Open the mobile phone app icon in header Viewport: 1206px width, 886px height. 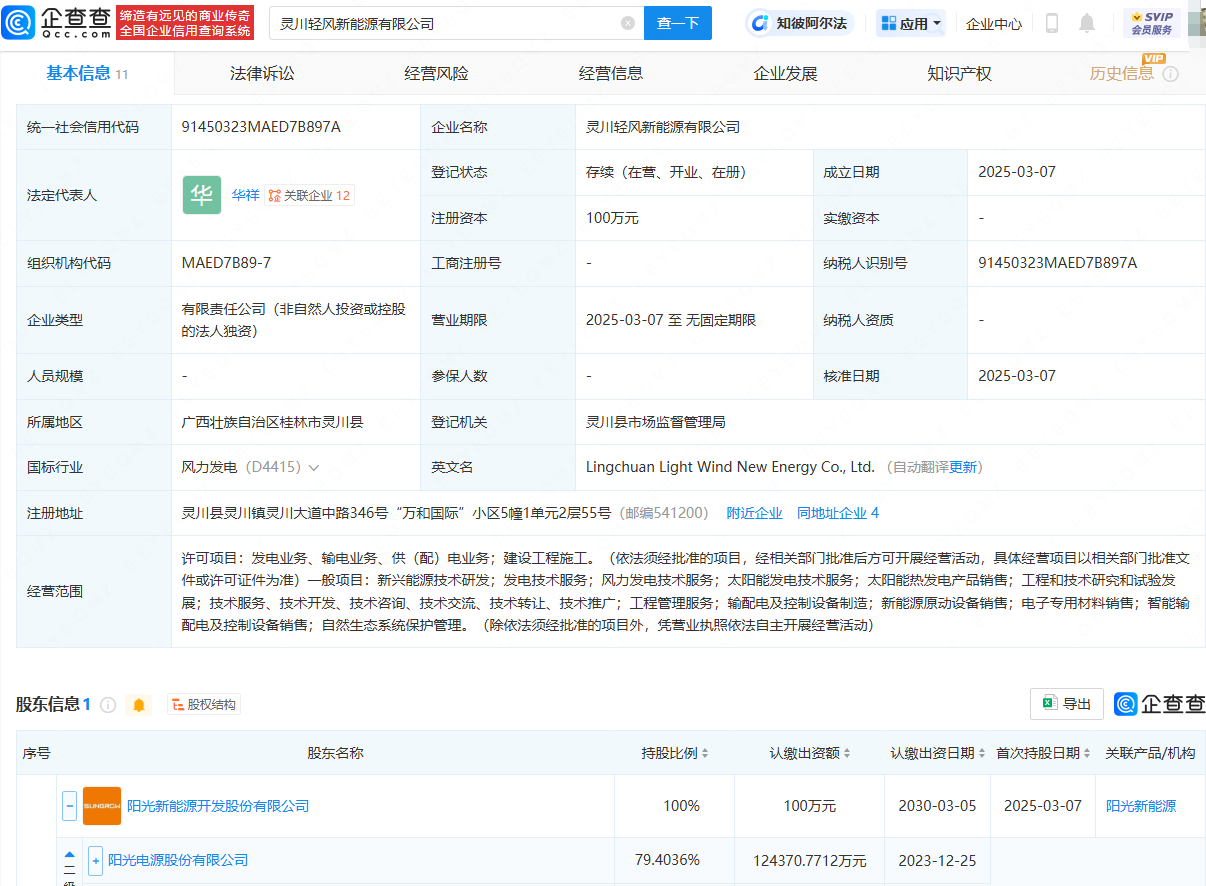click(1052, 23)
